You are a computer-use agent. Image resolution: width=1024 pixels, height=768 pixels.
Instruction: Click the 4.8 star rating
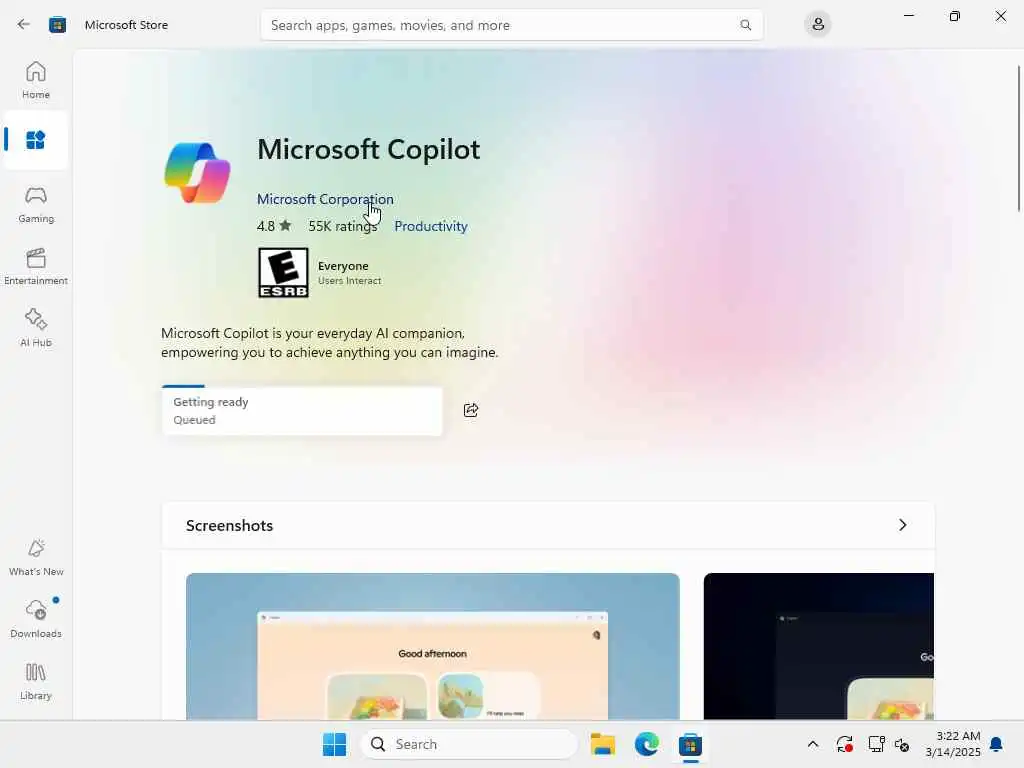pos(274,226)
